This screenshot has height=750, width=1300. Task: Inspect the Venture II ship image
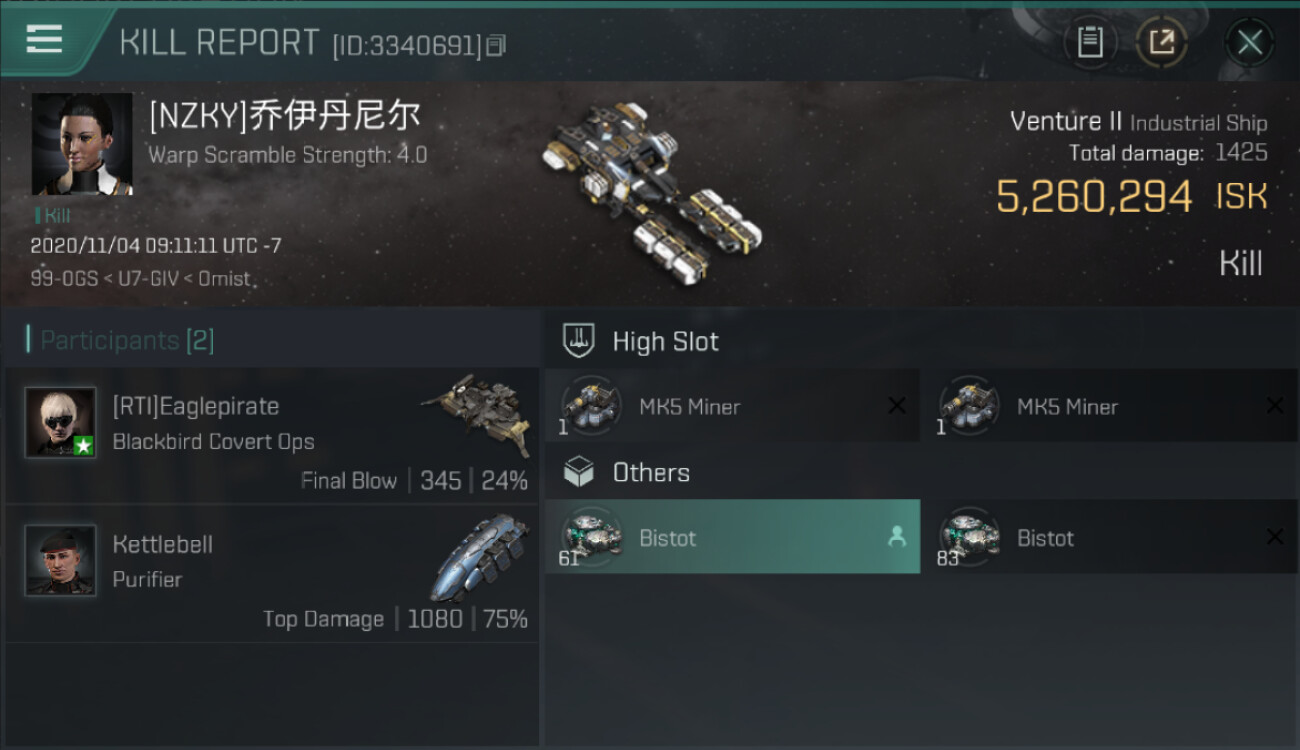coord(650,190)
